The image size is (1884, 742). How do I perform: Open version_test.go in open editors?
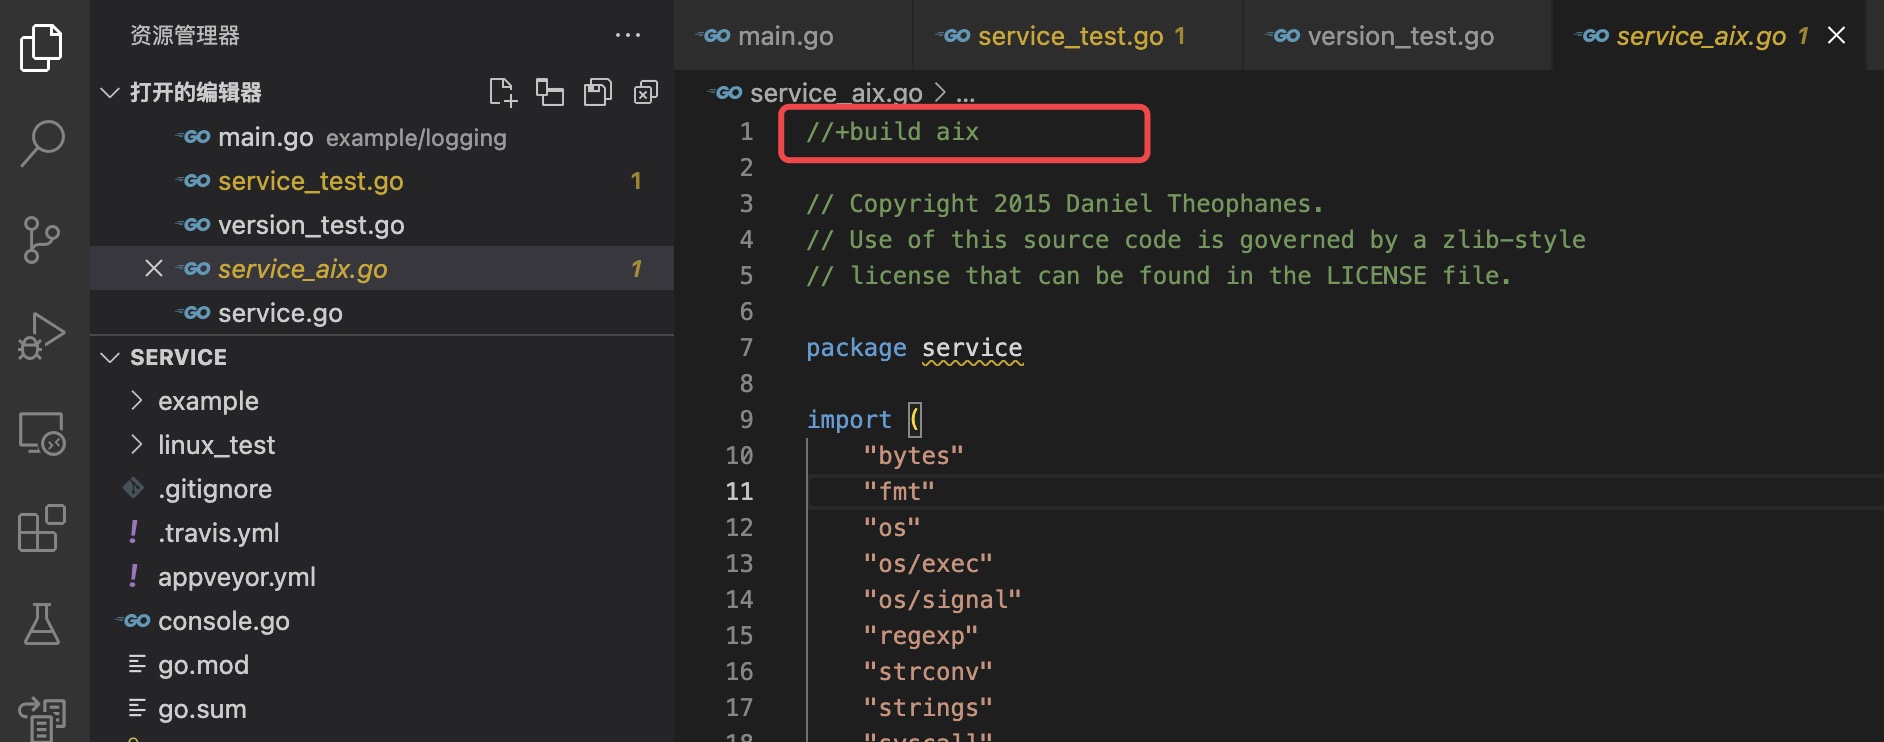(382, 225)
